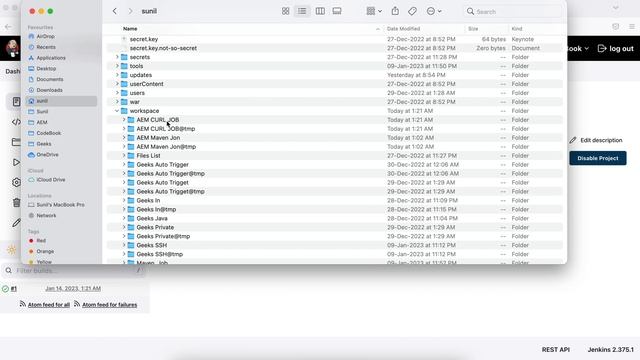640x360 pixels.
Task: Open Recents in Finder sidebar
Action: (x=46, y=47)
